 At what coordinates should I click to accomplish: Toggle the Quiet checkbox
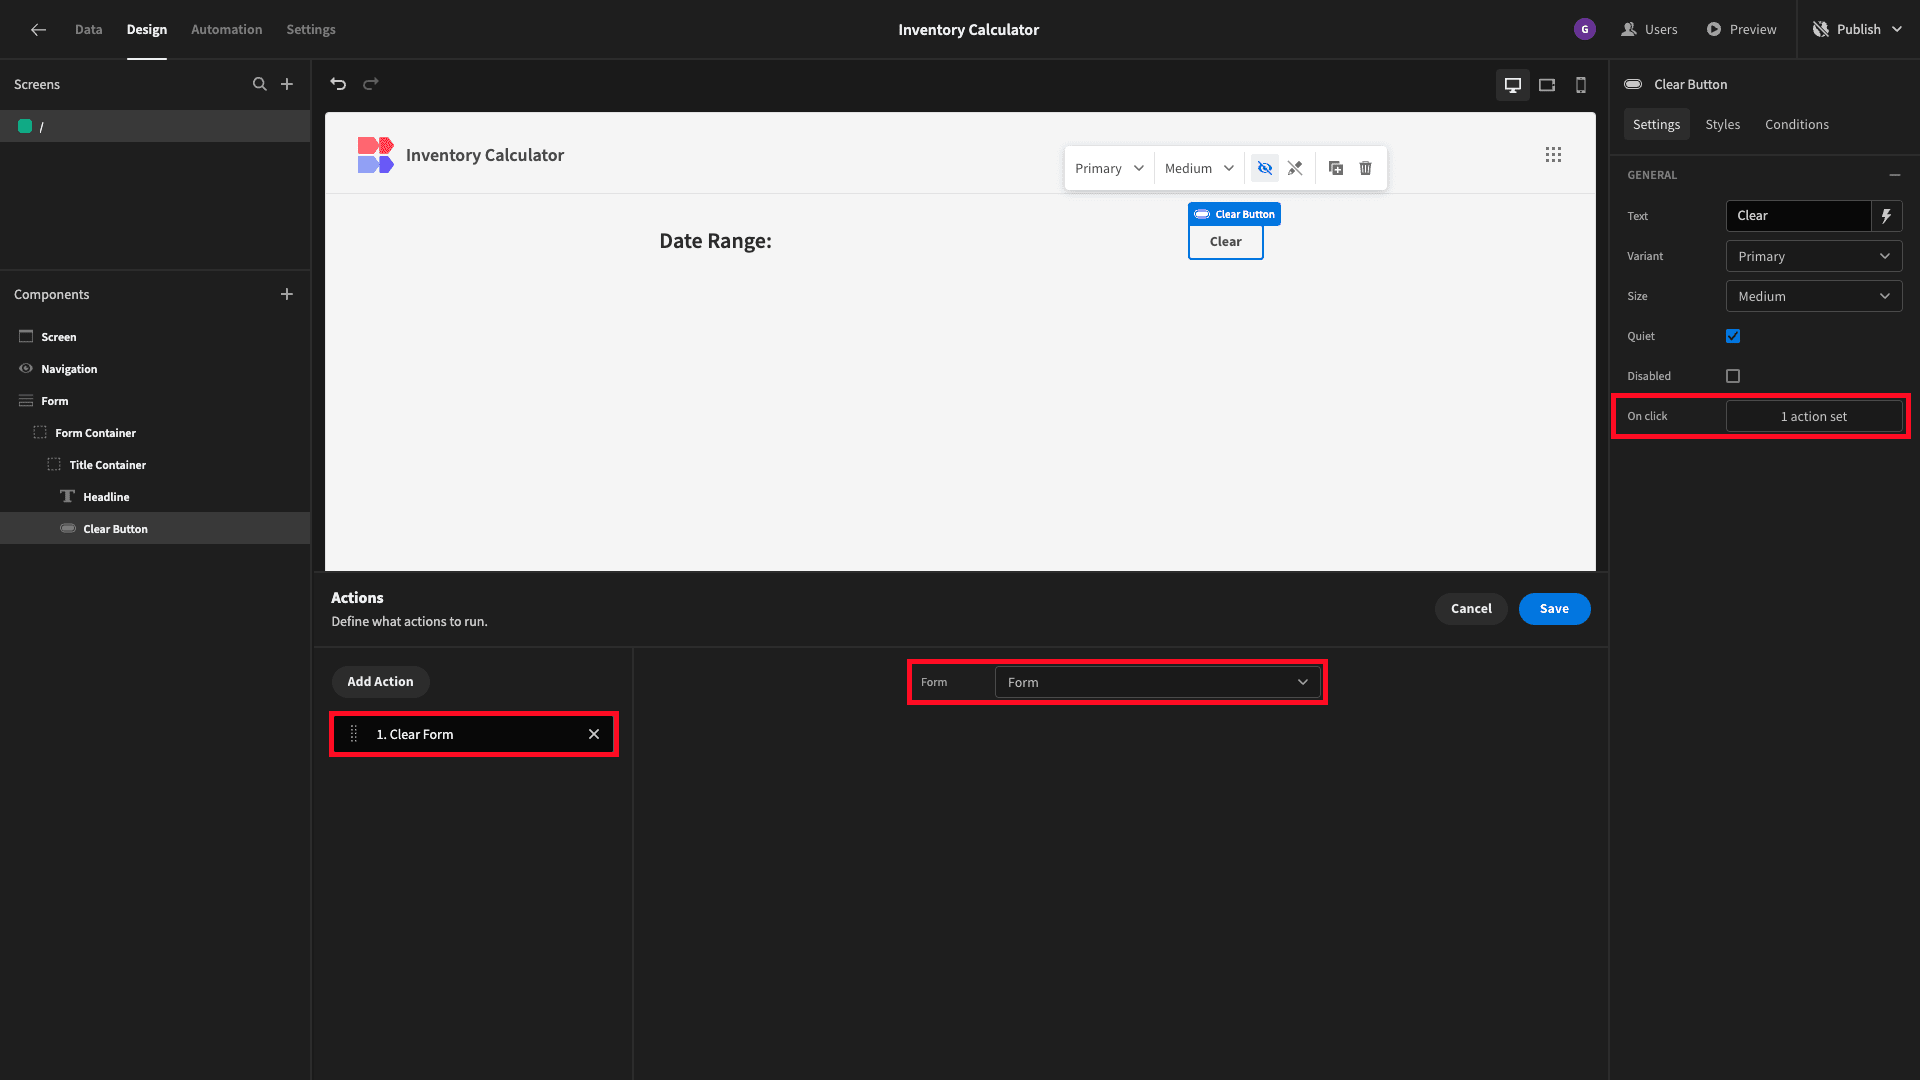pos(1733,336)
